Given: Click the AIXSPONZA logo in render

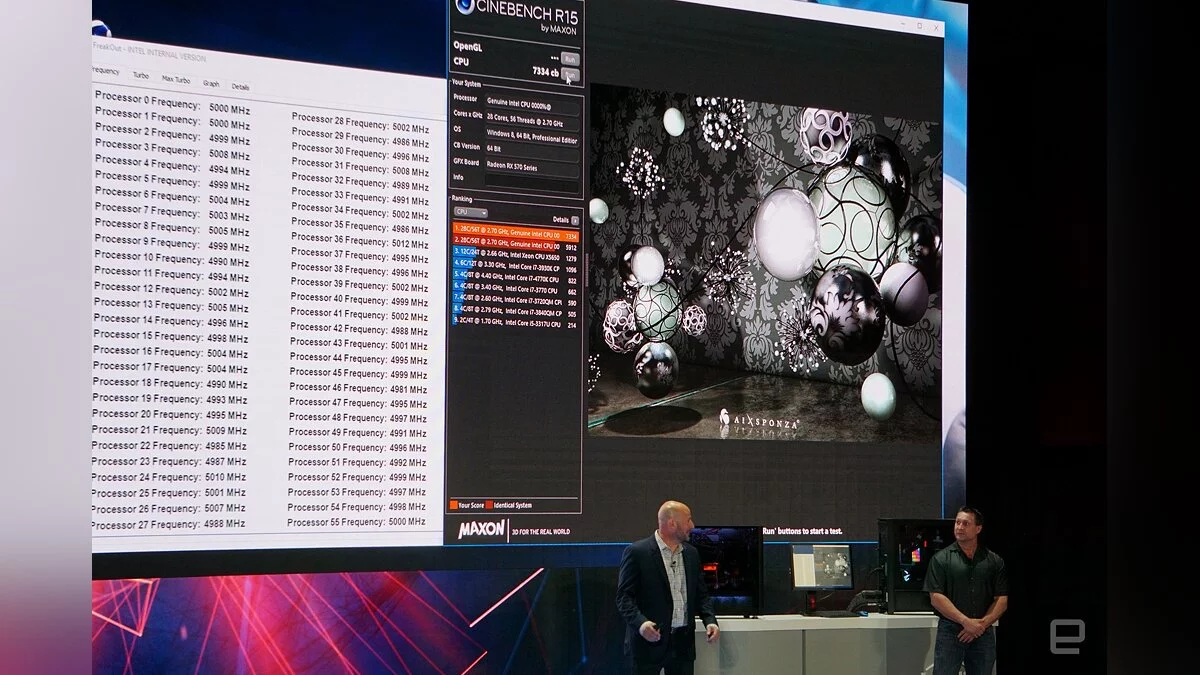Looking at the screenshot, I should tap(759, 422).
